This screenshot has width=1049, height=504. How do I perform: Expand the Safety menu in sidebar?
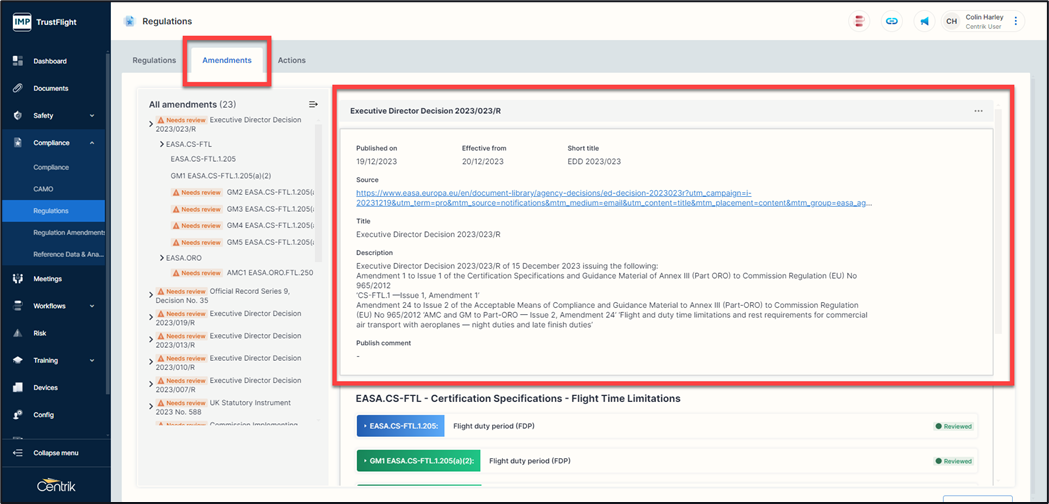[x=92, y=116]
